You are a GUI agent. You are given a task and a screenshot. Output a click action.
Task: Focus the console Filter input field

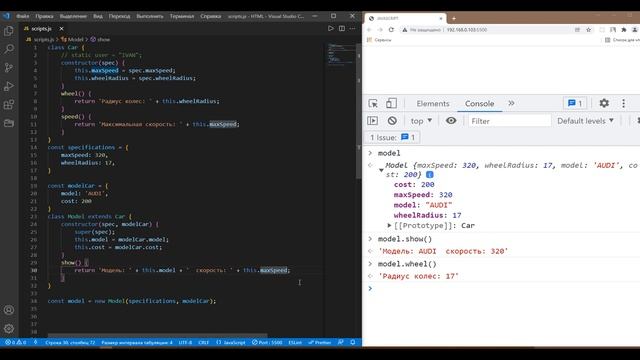coord(509,121)
